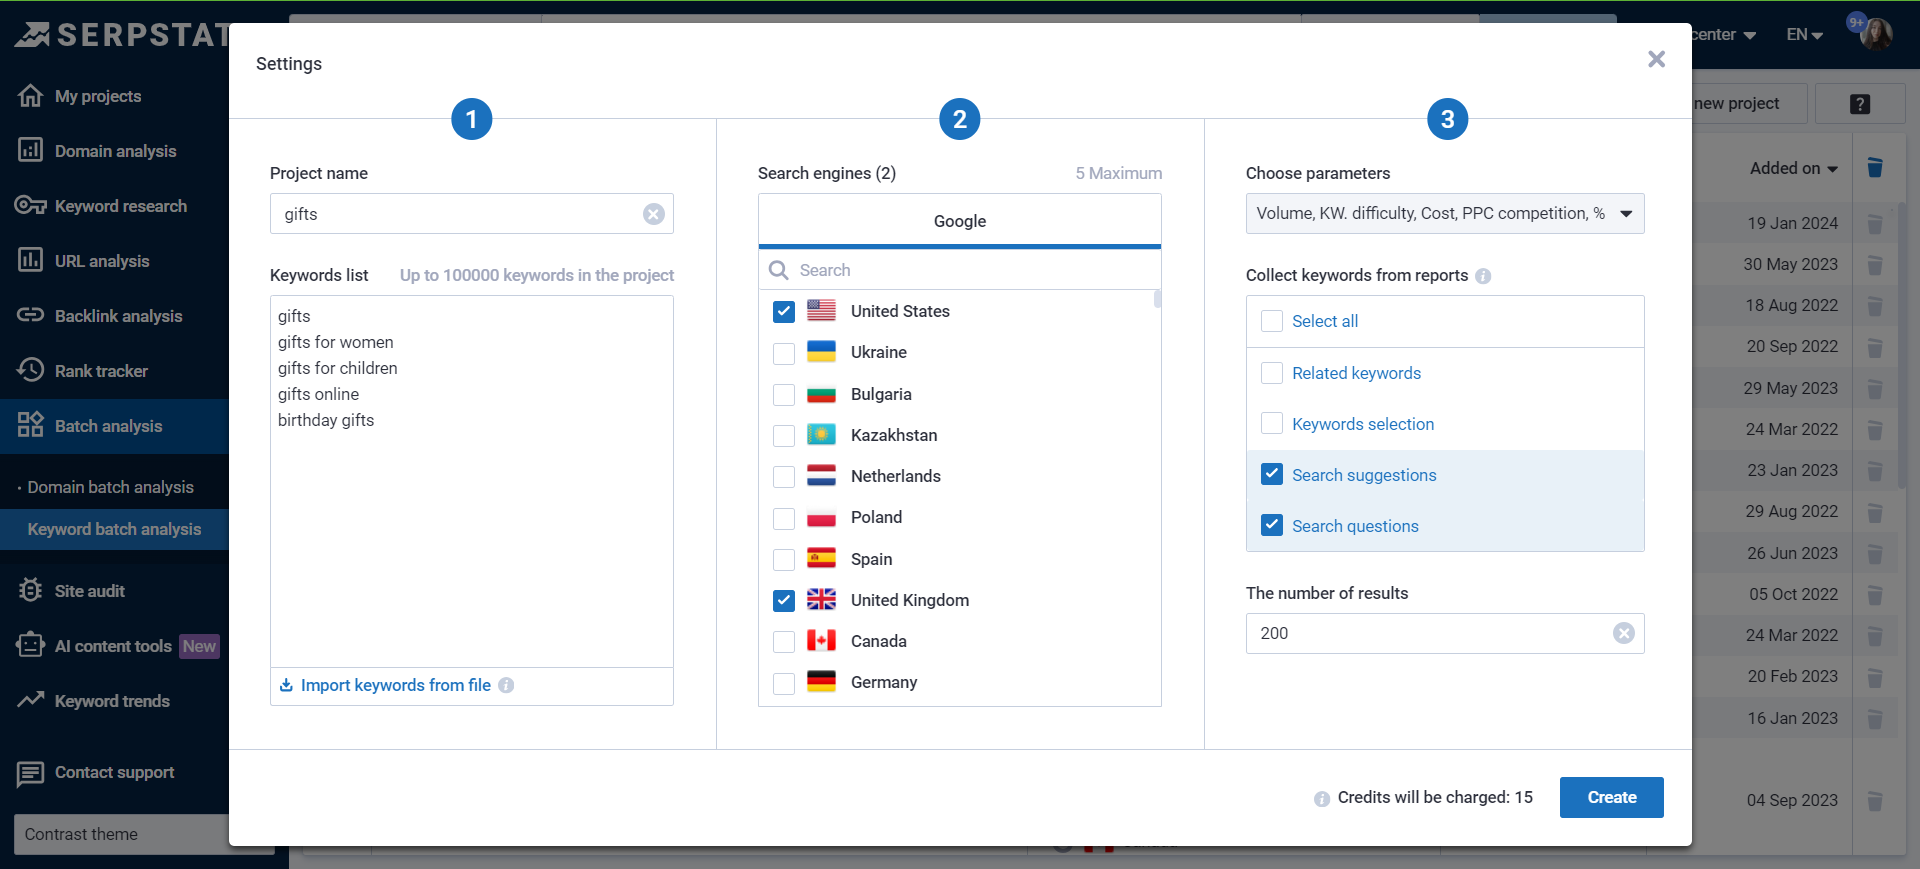Delete the project dated 30 May 2023
The image size is (1920, 869).
tap(1875, 265)
